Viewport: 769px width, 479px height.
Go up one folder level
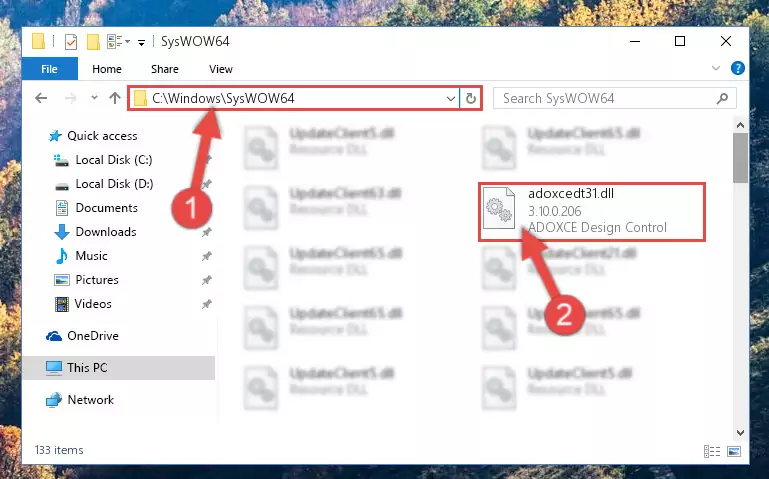(x=115, y=98)
